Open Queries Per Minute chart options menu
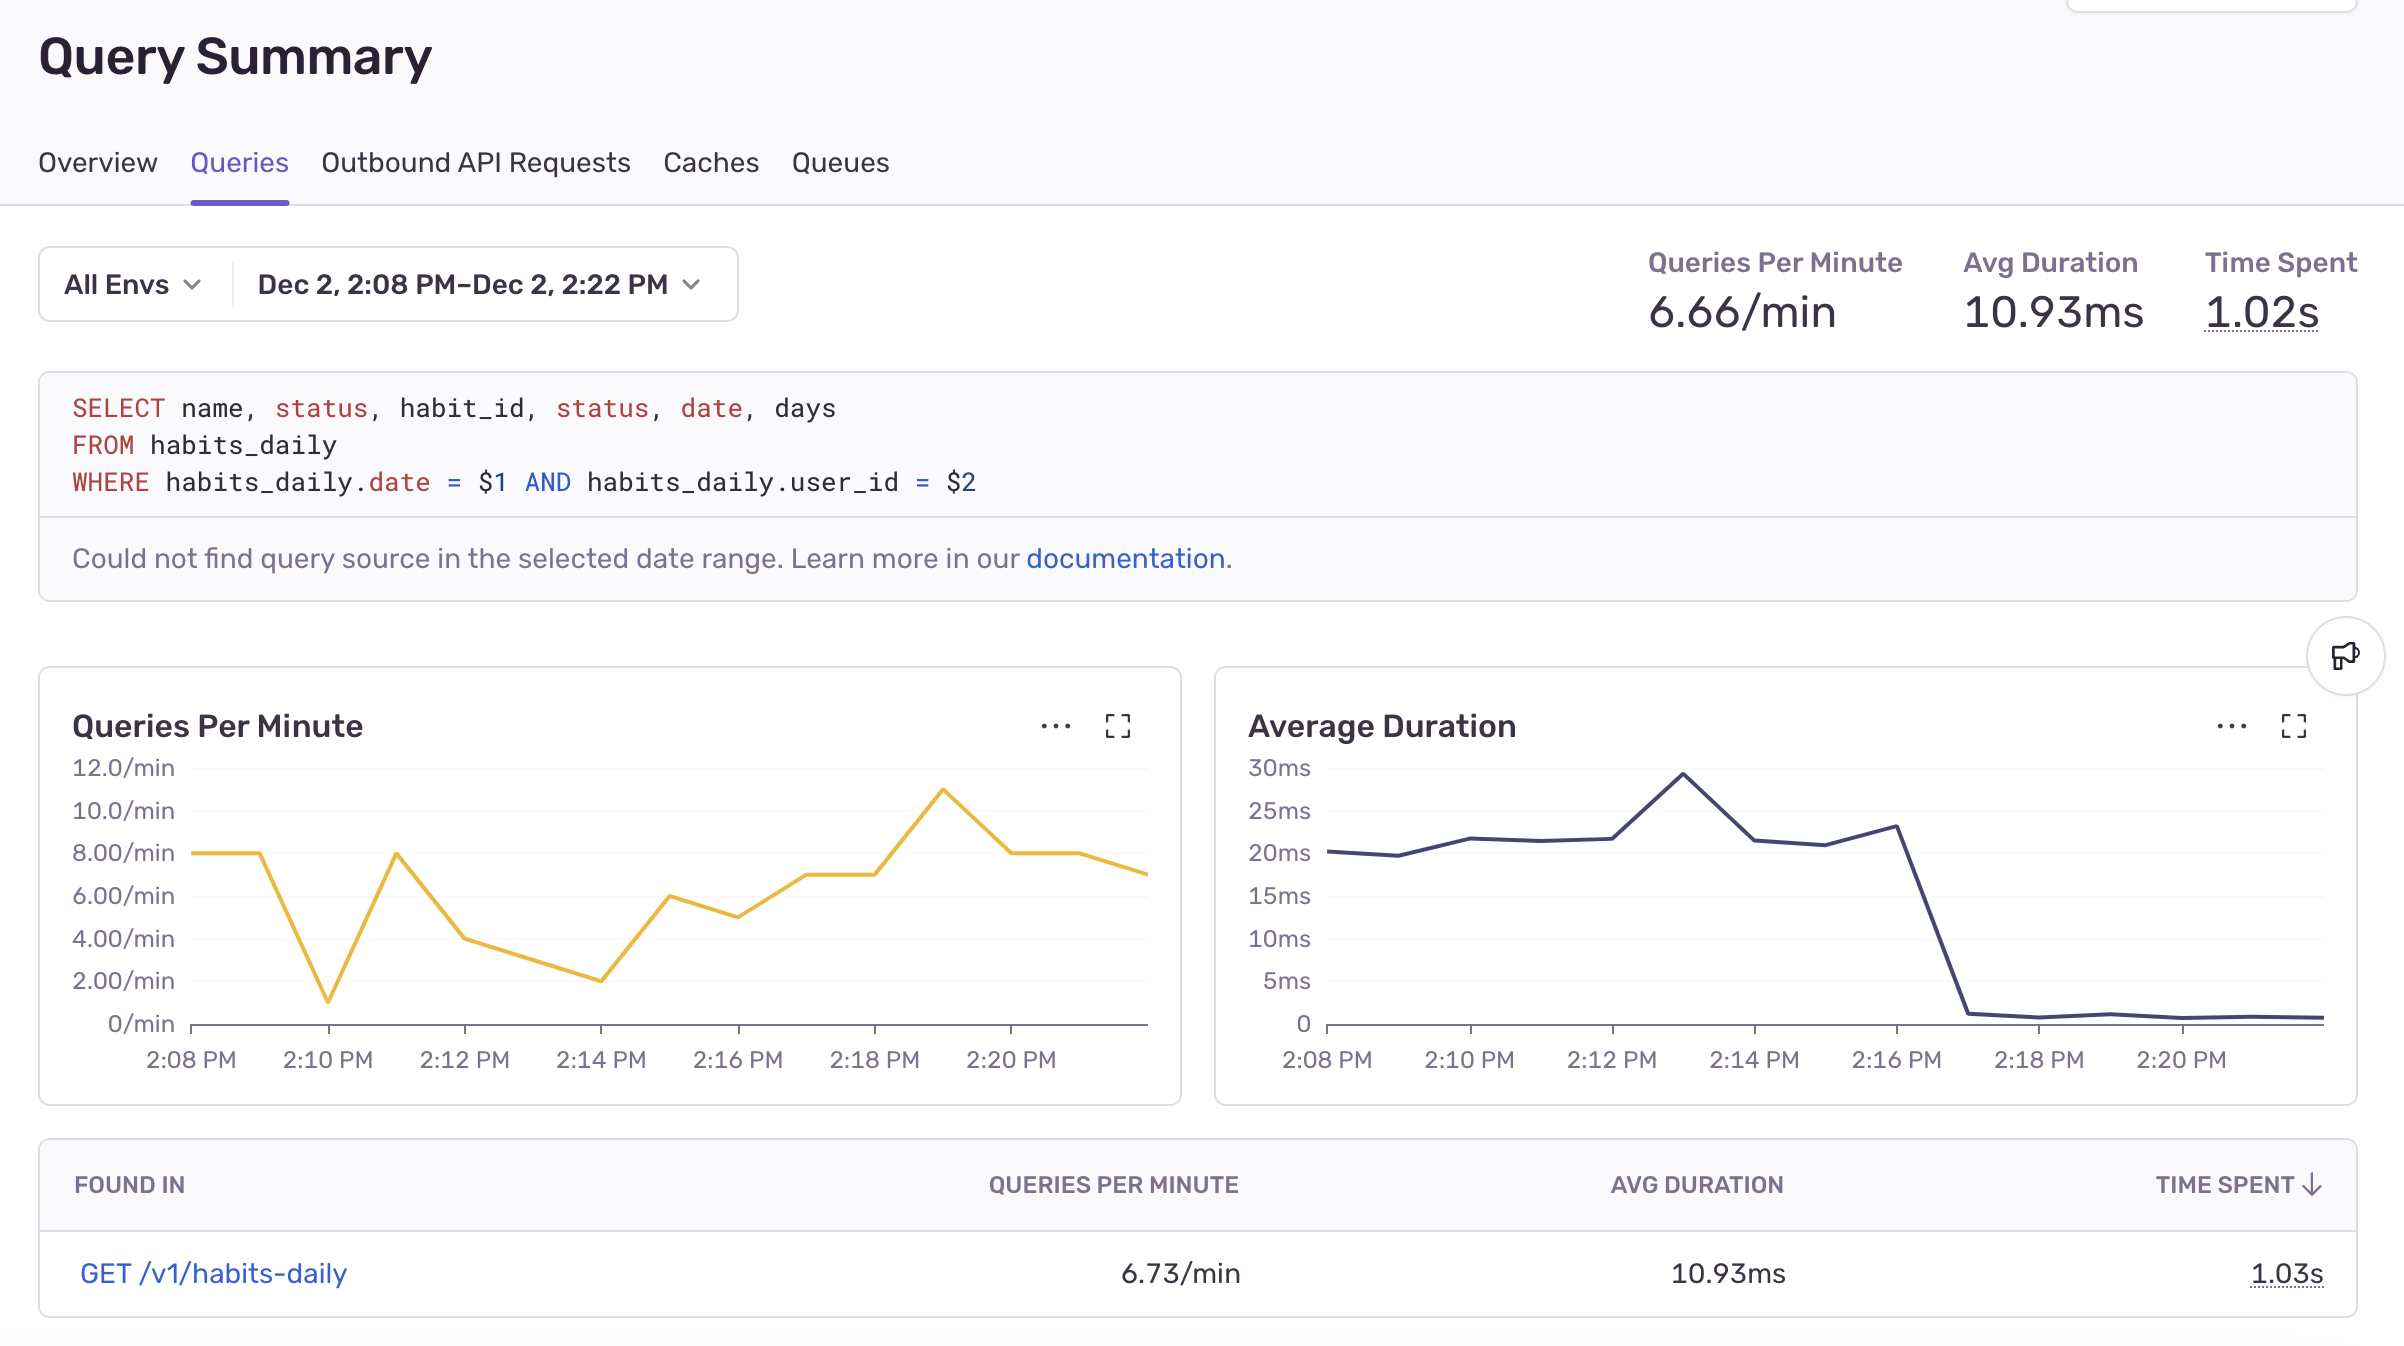This screenshot has height=1346, width=2404. pyautogui.click(x=1055, y=726)
